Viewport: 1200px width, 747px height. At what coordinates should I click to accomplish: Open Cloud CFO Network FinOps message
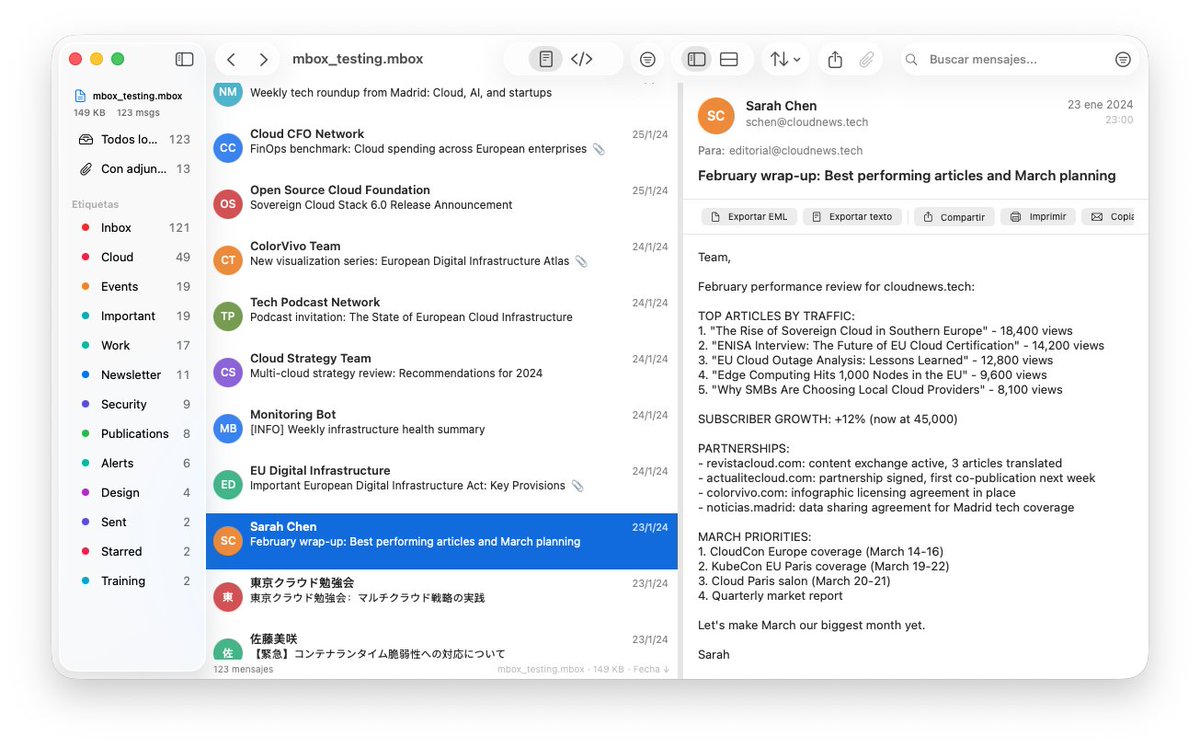click(x=441, y=148)
